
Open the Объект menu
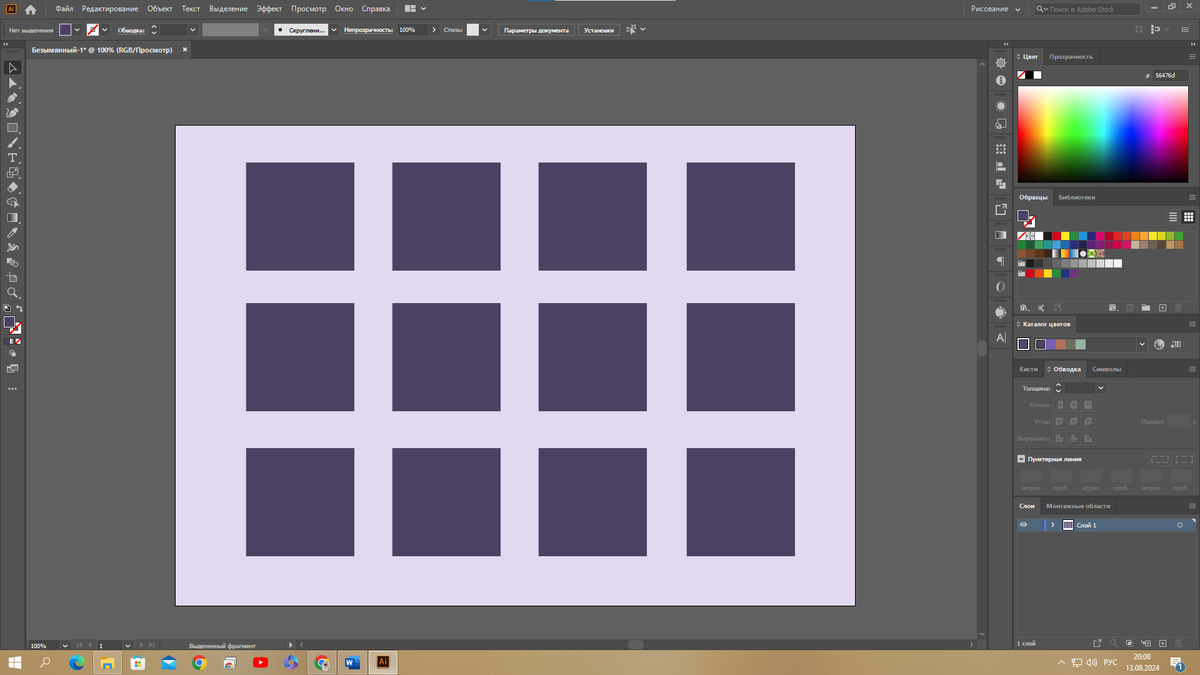click(x=160, y=9)
